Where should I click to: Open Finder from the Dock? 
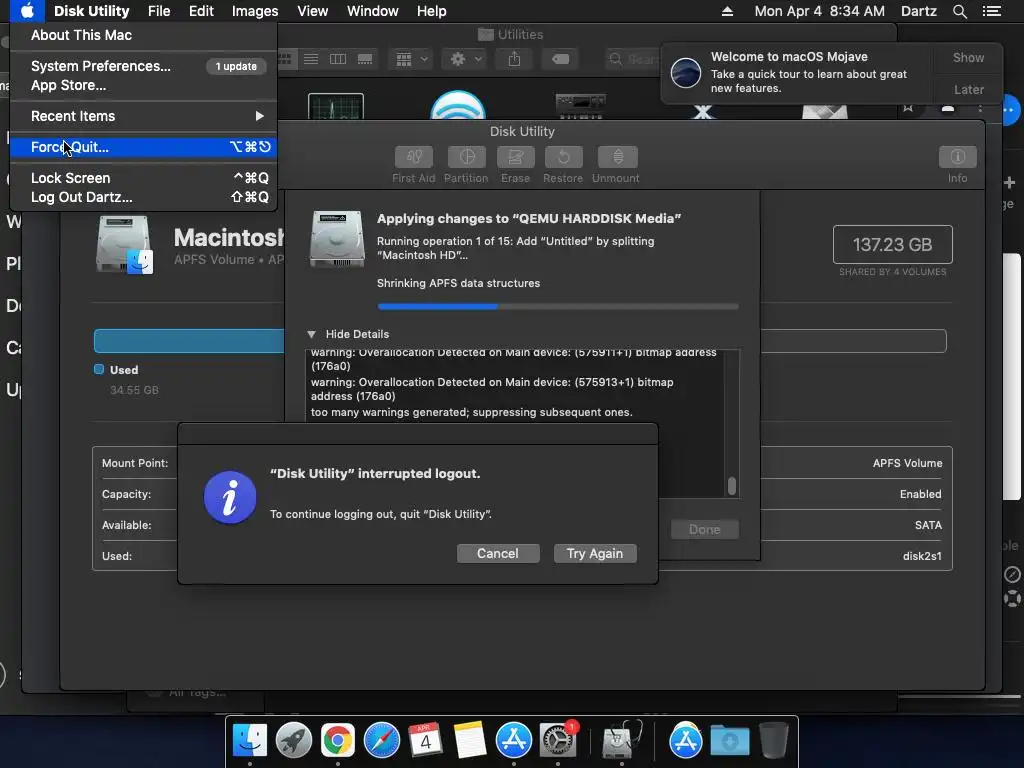pos(250,741)
